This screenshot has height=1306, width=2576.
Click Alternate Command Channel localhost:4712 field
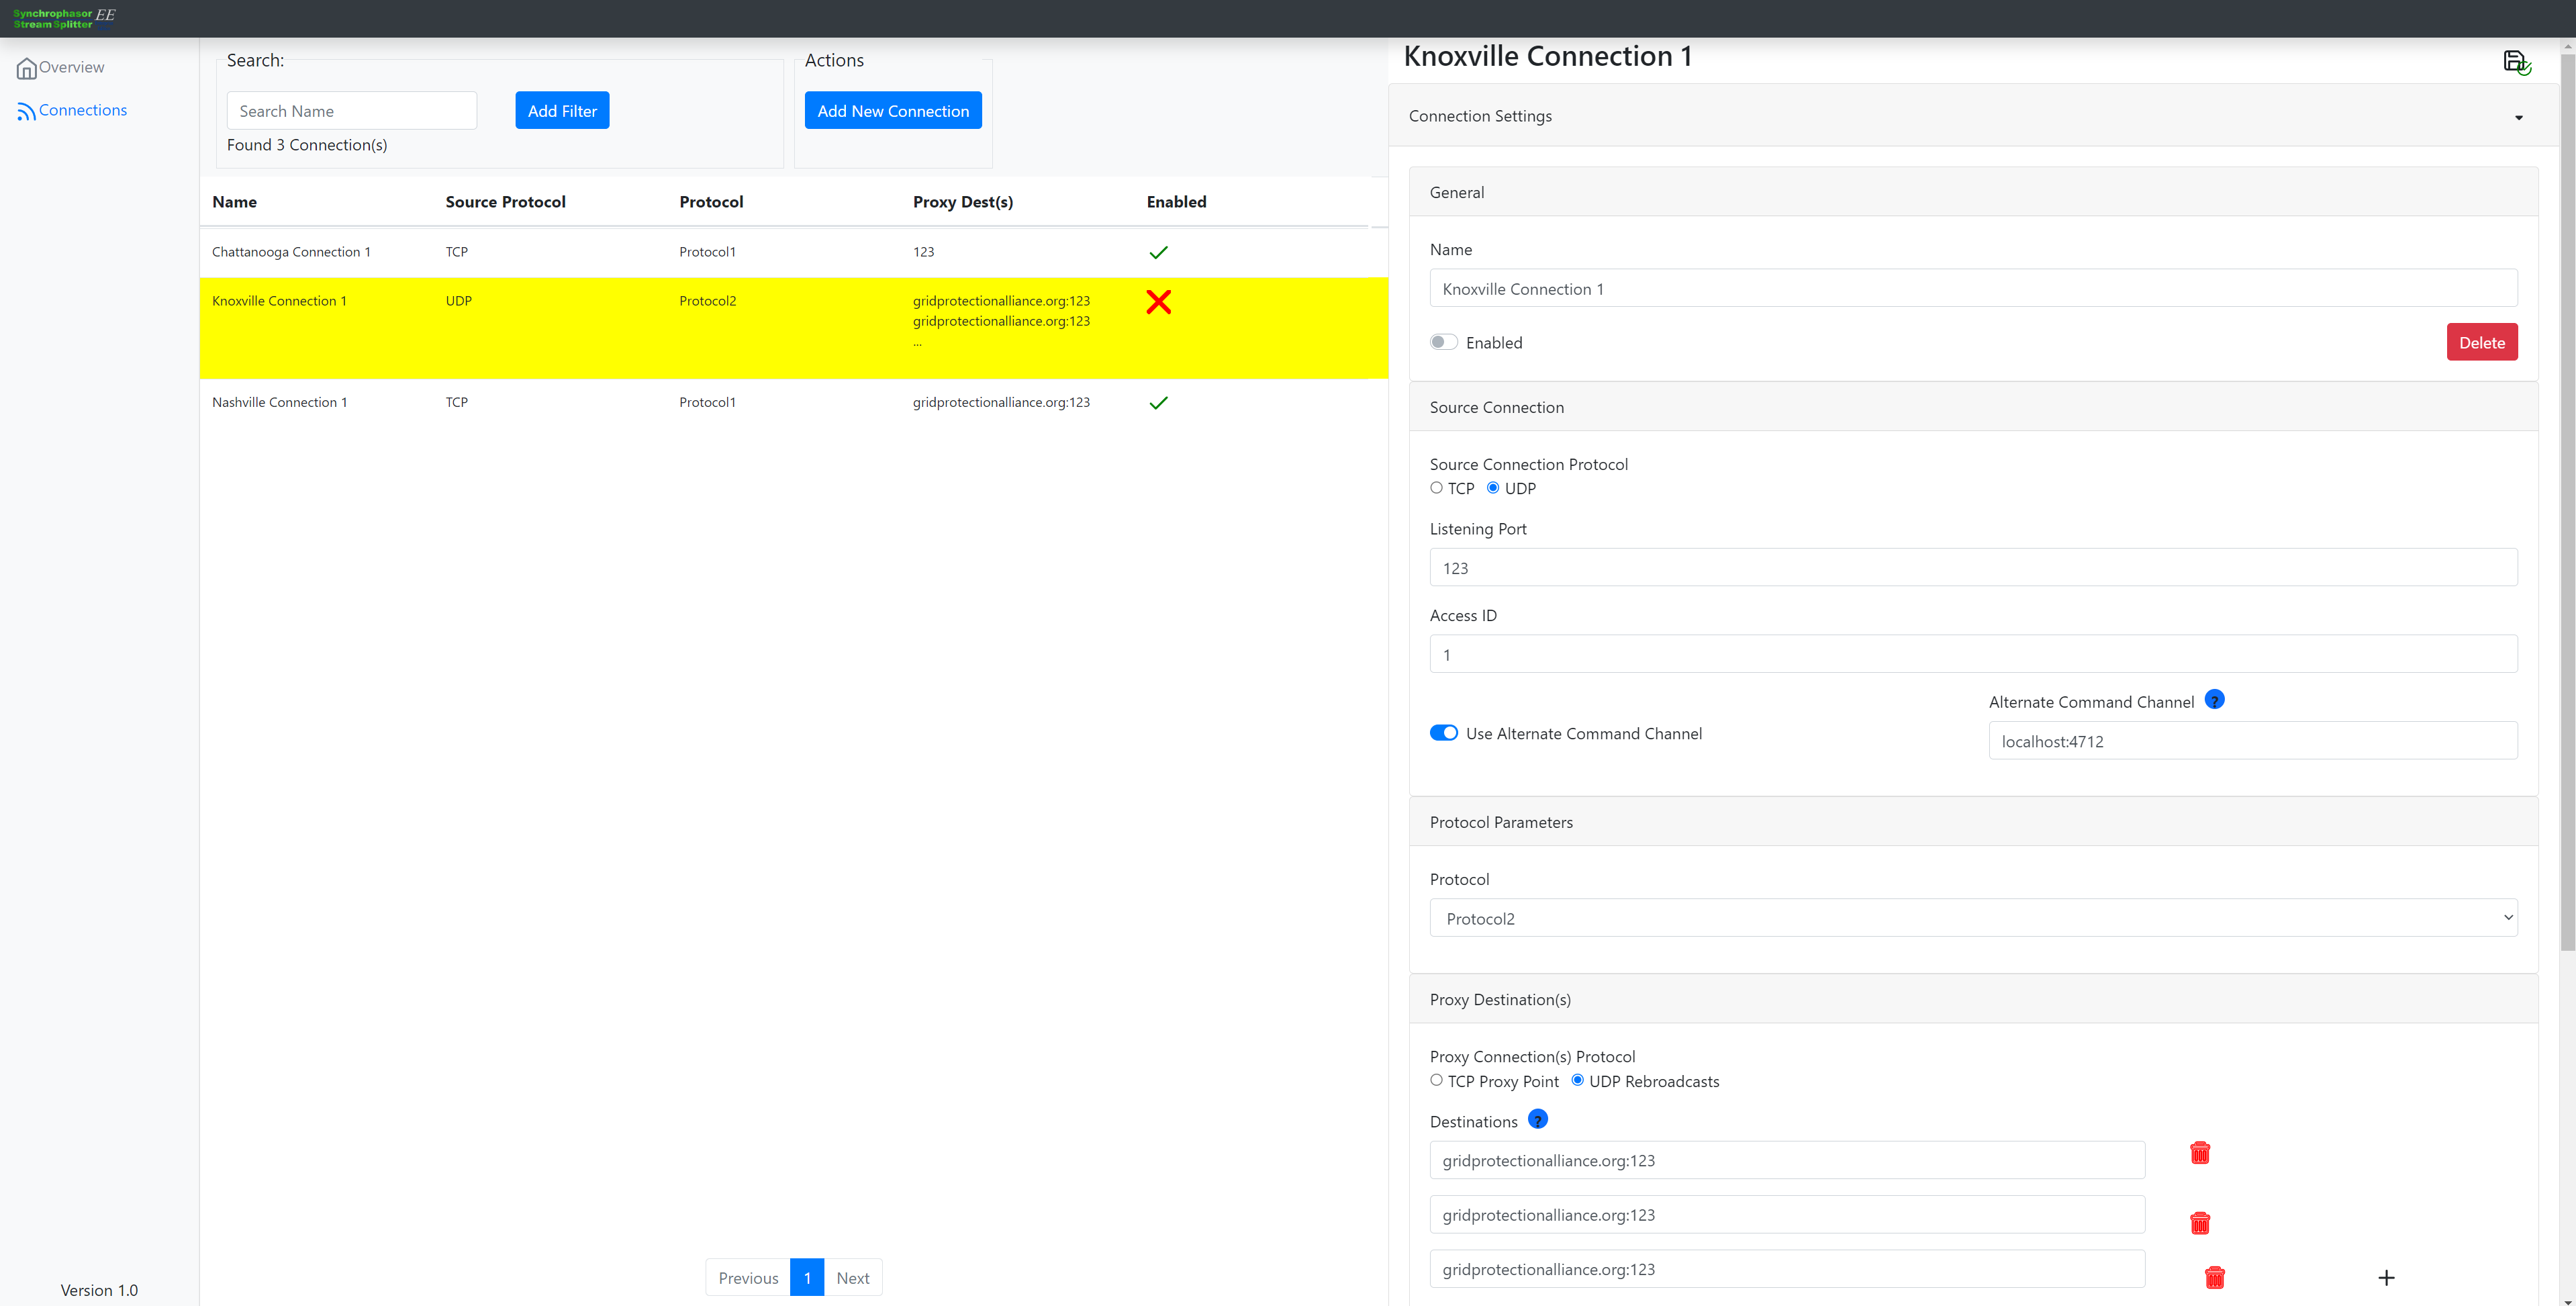tap(2253, 741)
